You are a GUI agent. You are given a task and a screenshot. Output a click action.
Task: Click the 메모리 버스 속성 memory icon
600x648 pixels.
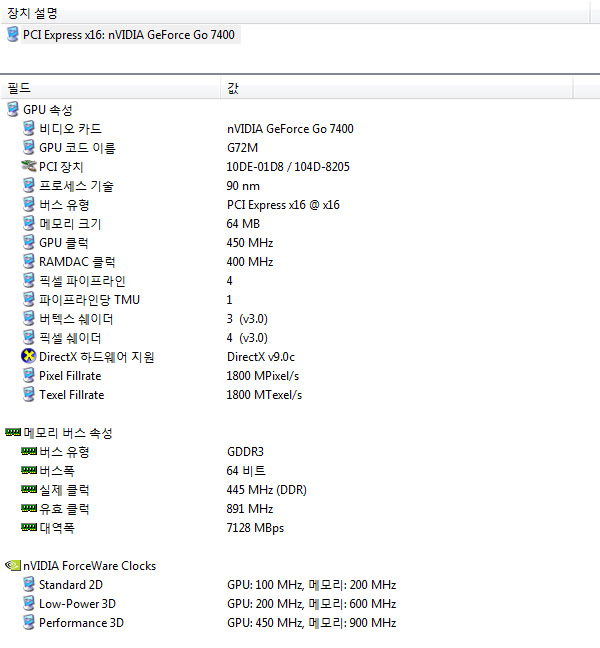(x=13, y=432)
